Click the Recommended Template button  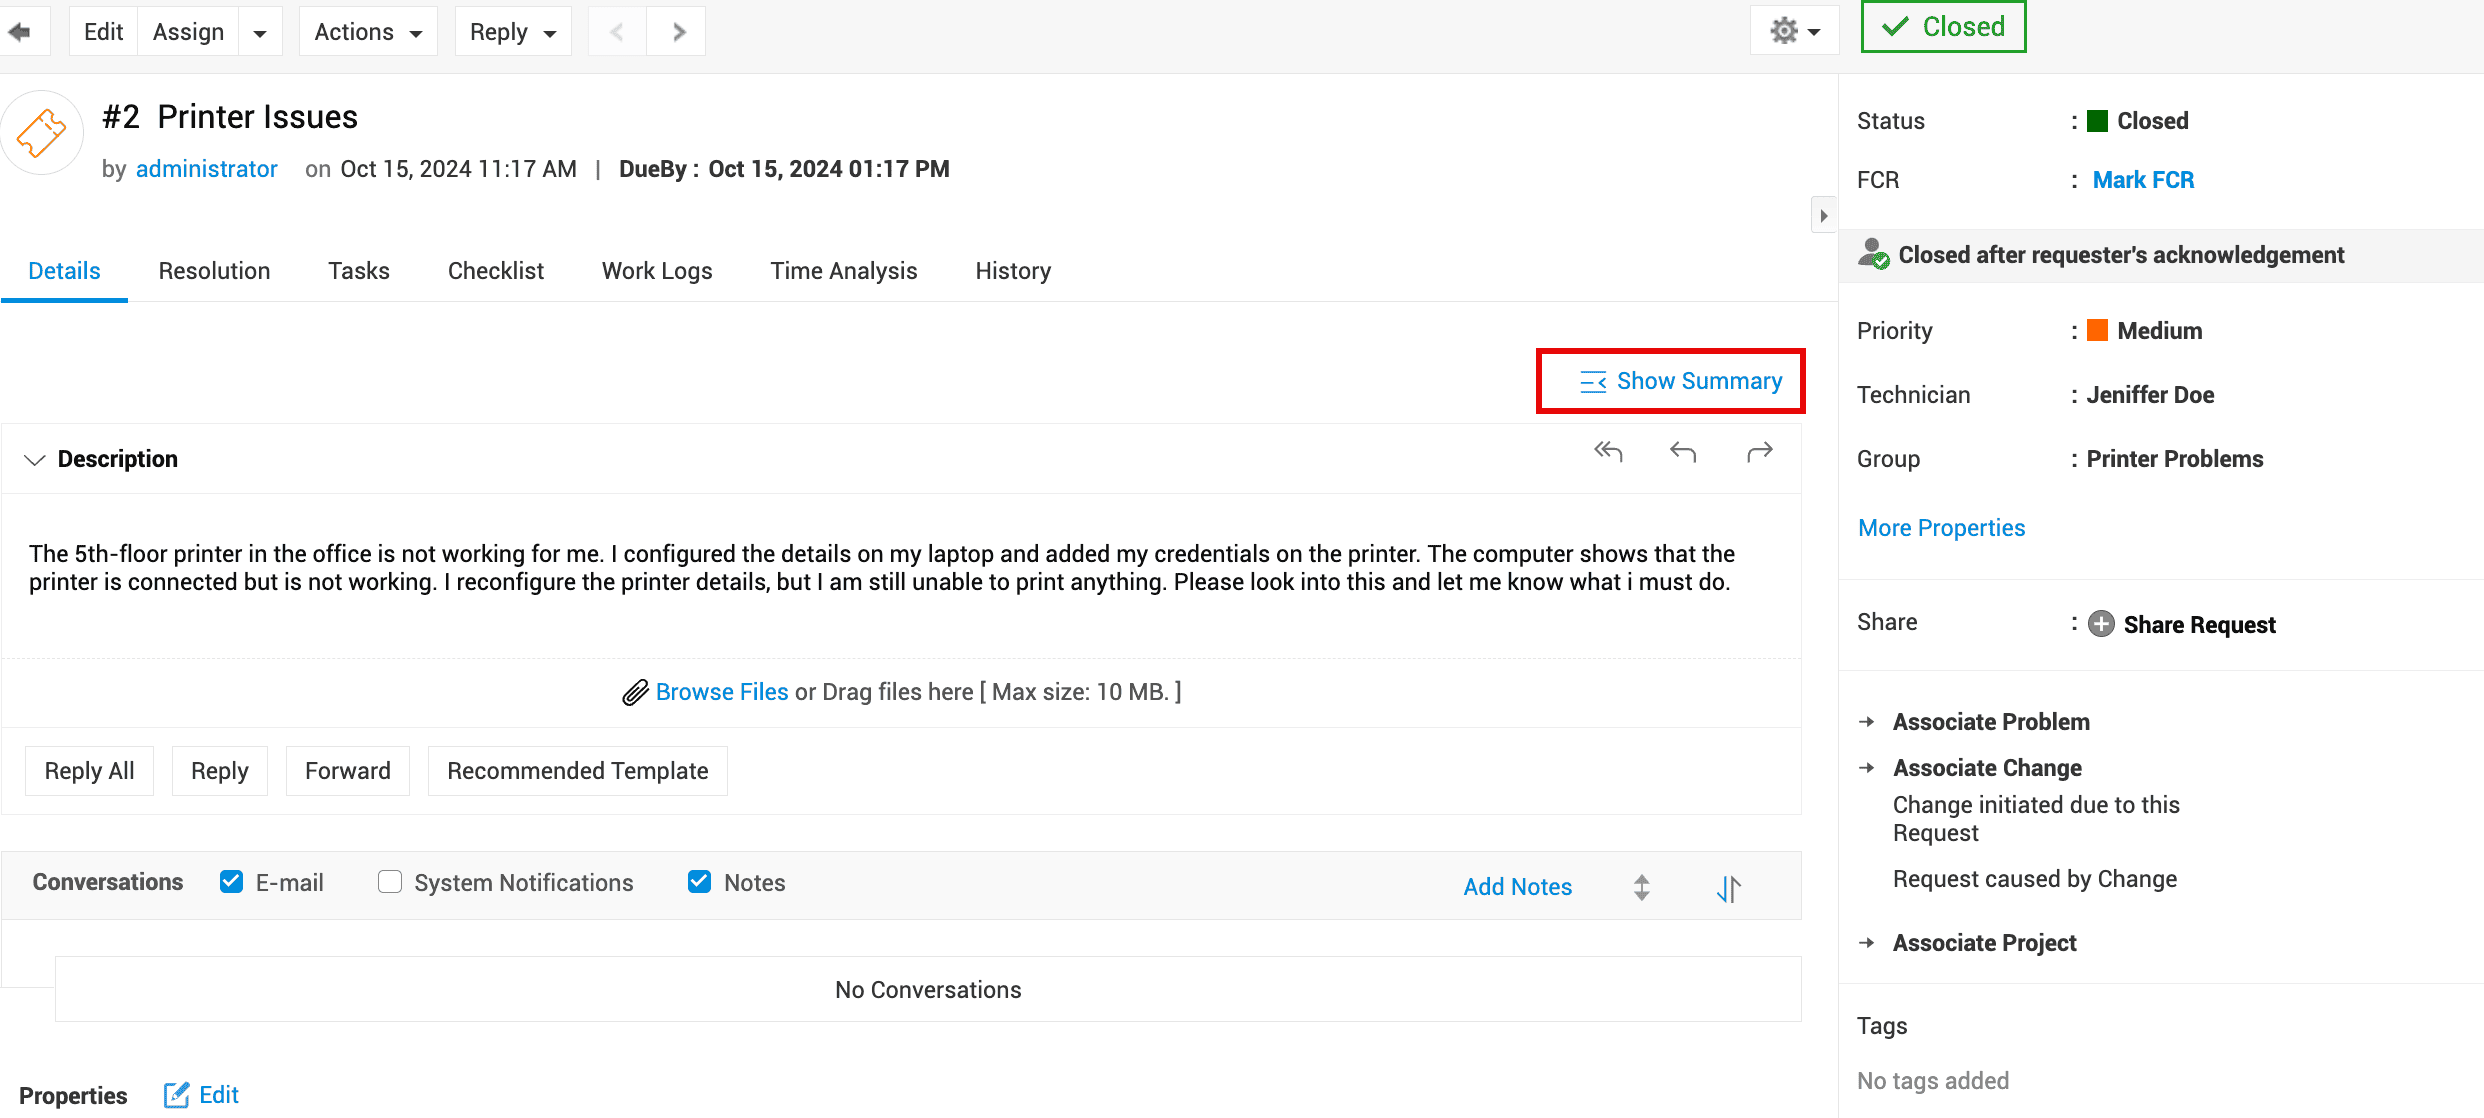[577, 771]
